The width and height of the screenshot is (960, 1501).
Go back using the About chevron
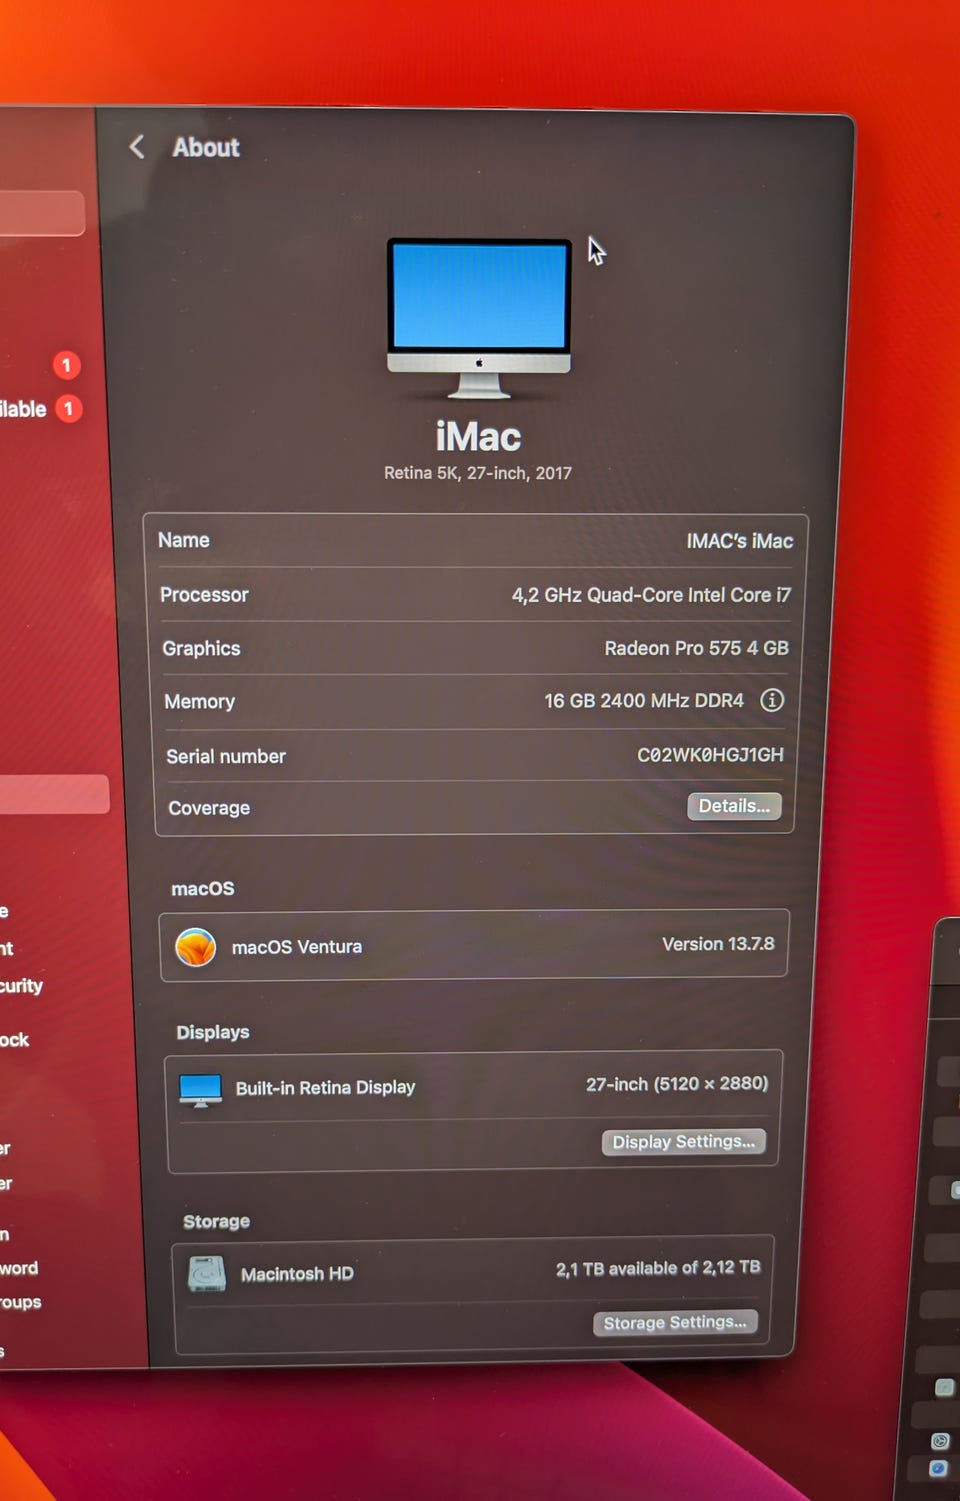tap(137, 147)
